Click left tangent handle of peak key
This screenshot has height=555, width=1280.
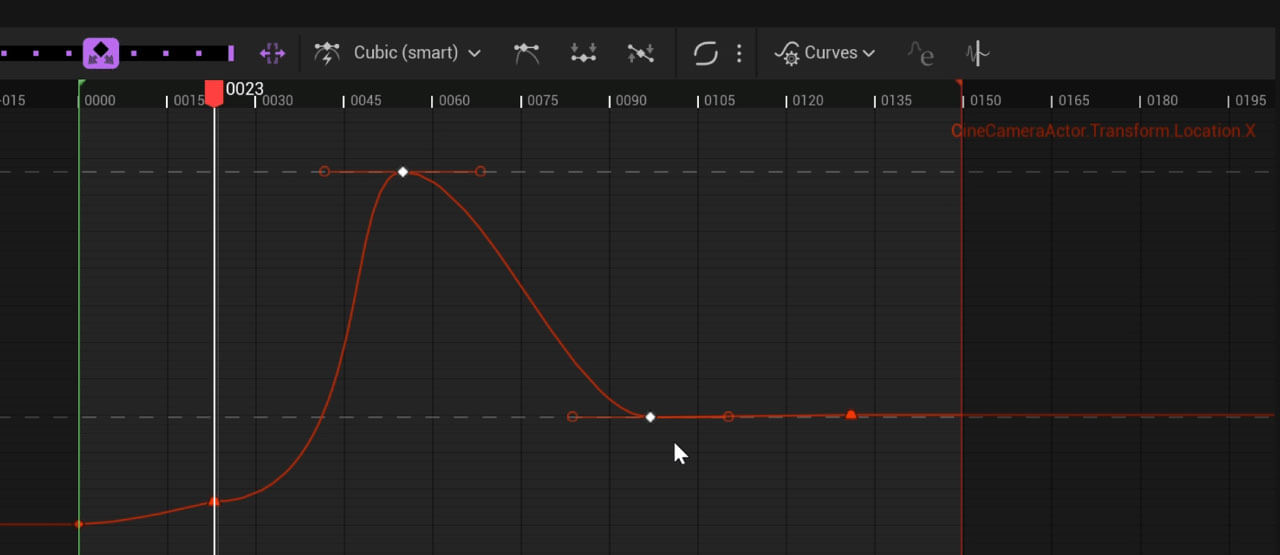tap(324, 172)
